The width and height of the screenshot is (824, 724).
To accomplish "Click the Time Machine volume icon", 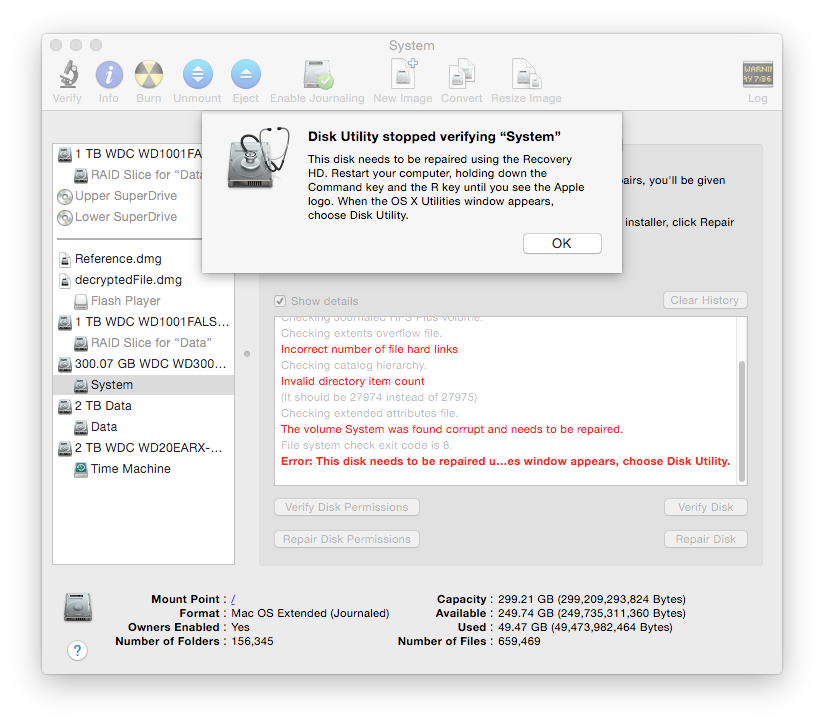I will [80, 469].
